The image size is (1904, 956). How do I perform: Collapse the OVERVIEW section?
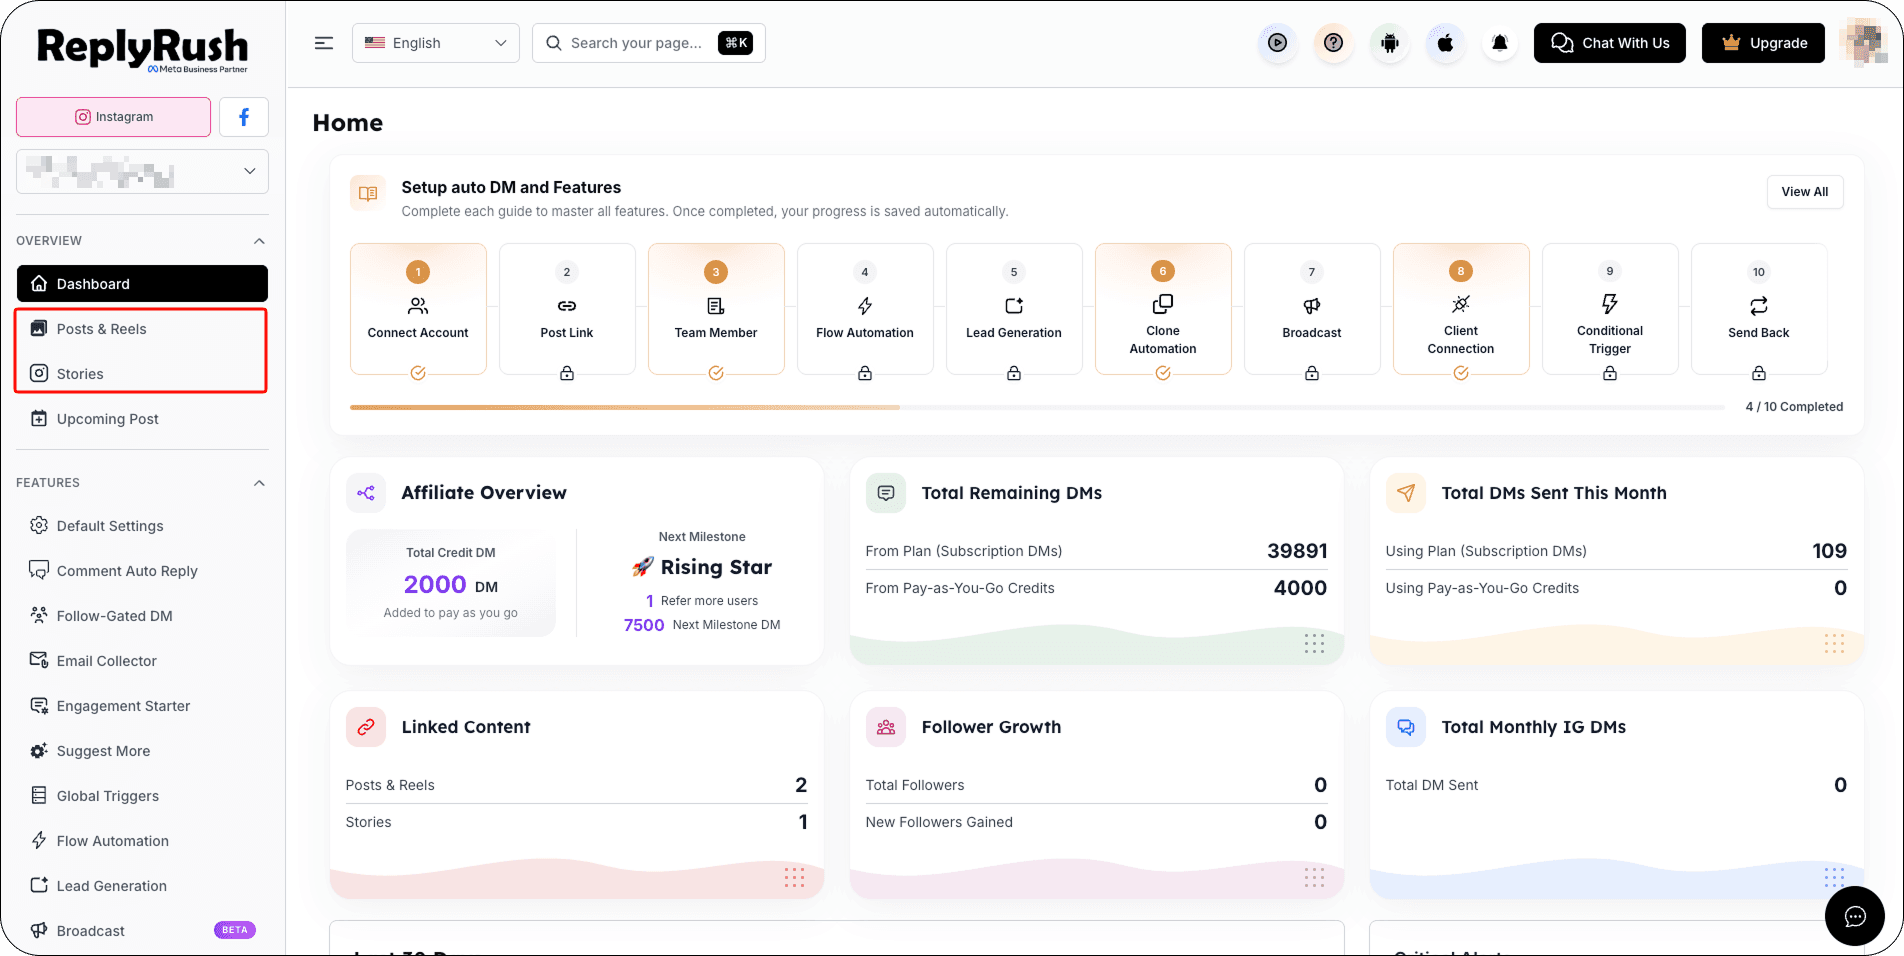[259, 241]
